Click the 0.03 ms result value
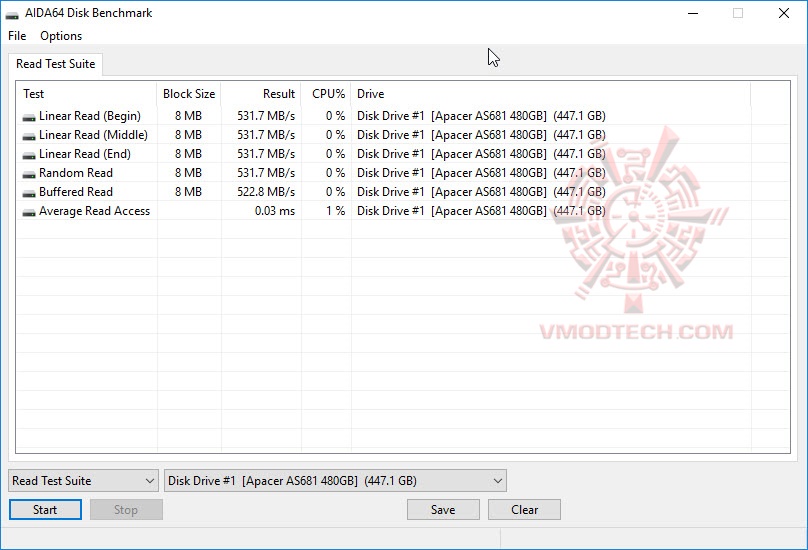 (x=275, y=211)
